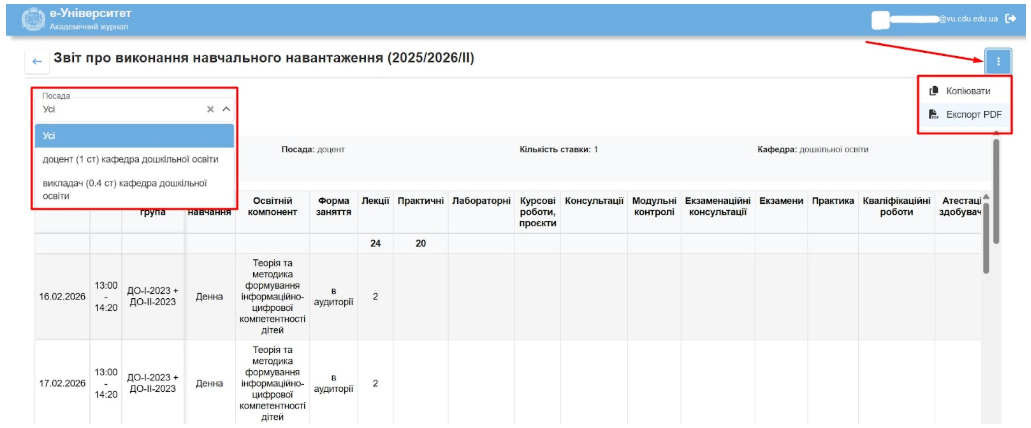The width and height of the screenshot is (1031, 428).
Task: Click the logout icon next to the email
Action: (x=1011, y=18)
